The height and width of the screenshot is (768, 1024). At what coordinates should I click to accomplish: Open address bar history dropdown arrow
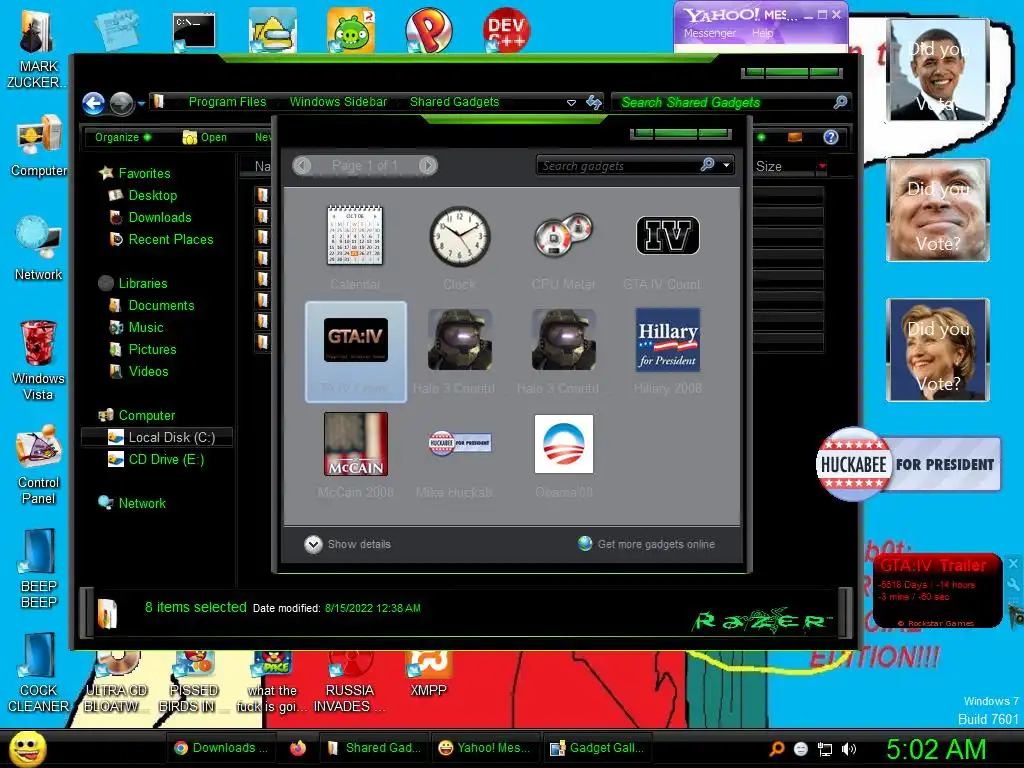[571, 103]
